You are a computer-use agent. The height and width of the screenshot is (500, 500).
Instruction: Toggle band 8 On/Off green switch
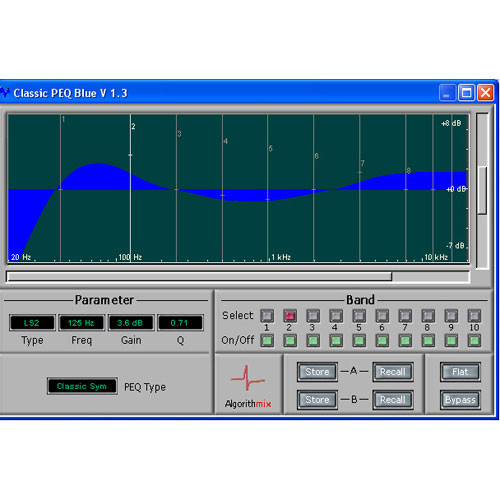point(428,341)
